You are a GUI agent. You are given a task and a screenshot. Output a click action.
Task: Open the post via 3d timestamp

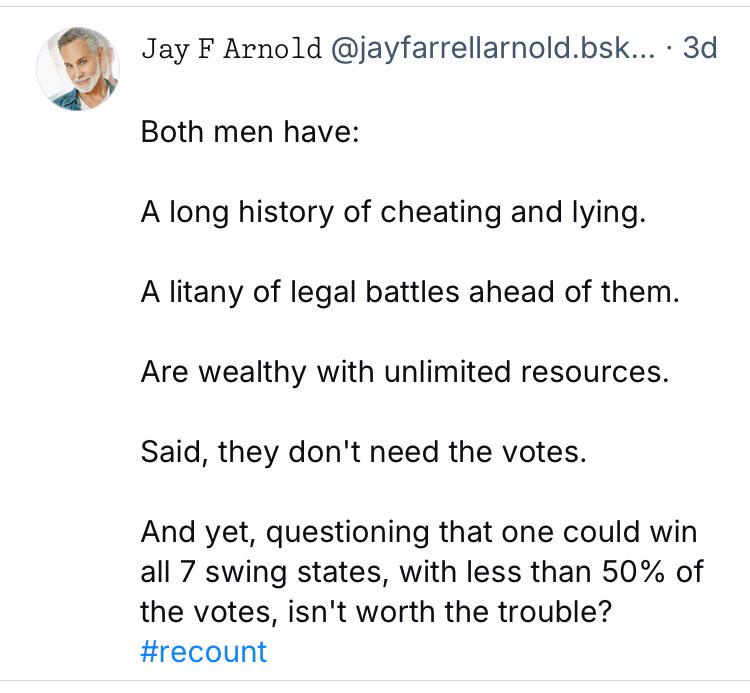(700, 47)
